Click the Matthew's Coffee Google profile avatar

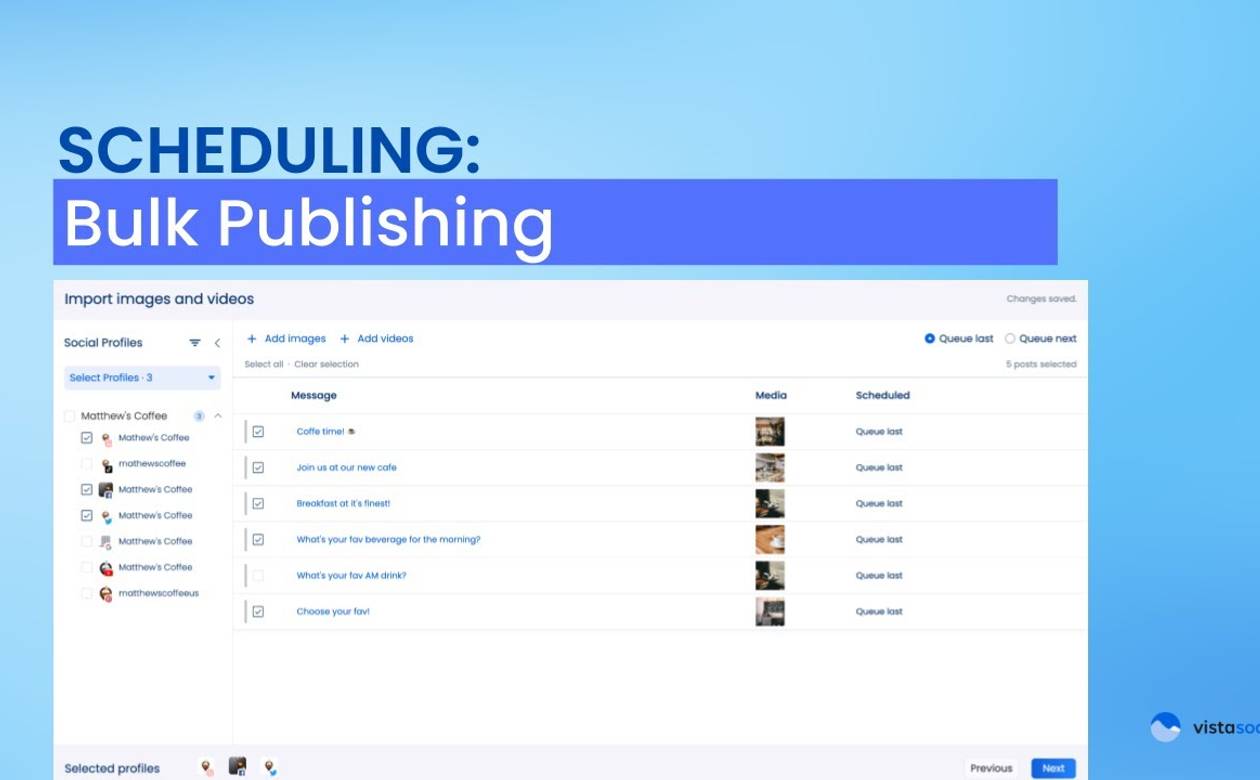click(x=106, y=542)
